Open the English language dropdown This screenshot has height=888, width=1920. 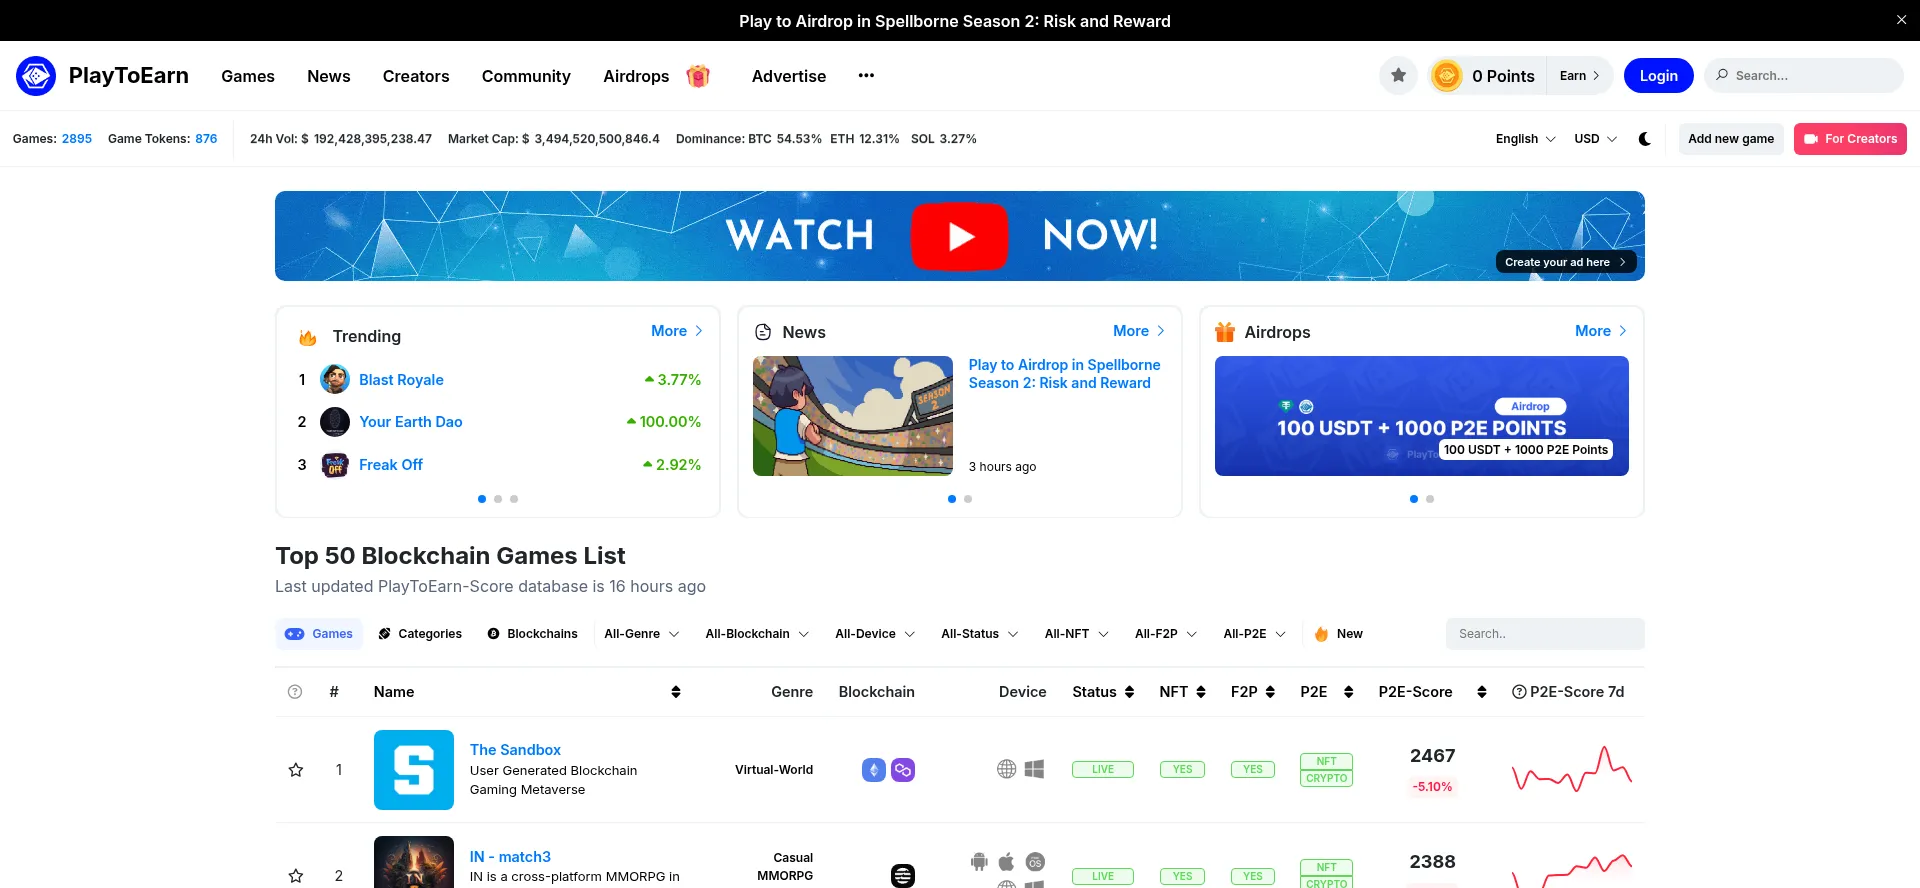pyautogui.click(x=1525, y=139)
